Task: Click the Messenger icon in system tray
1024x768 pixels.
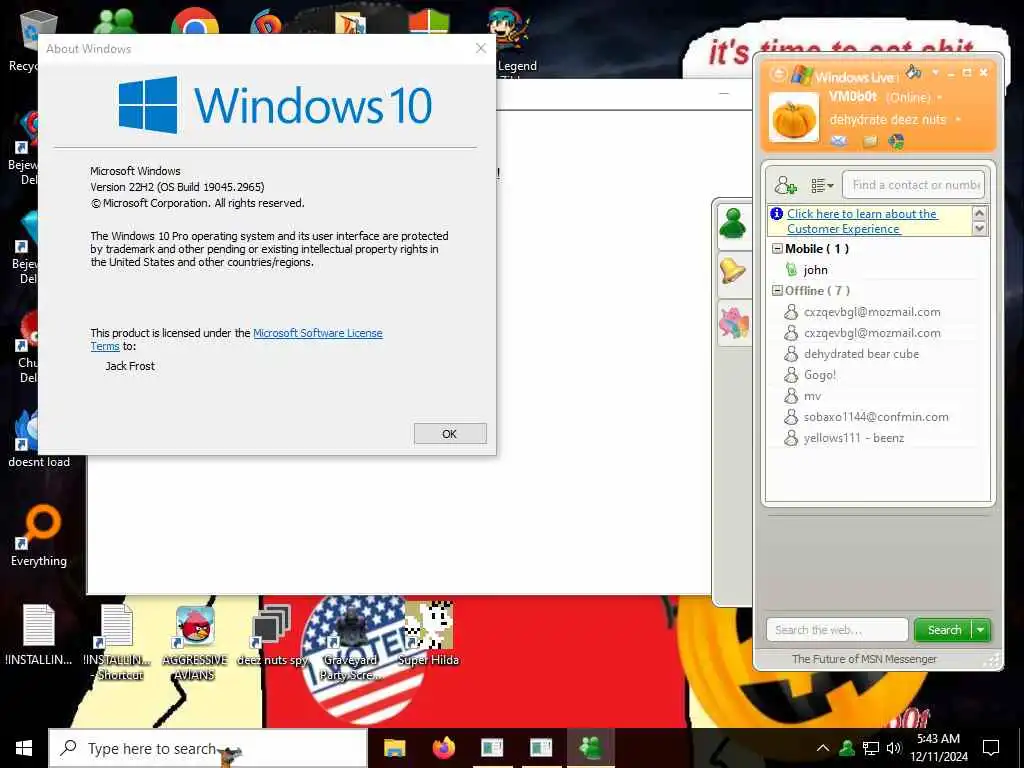Action: (847, 748)
